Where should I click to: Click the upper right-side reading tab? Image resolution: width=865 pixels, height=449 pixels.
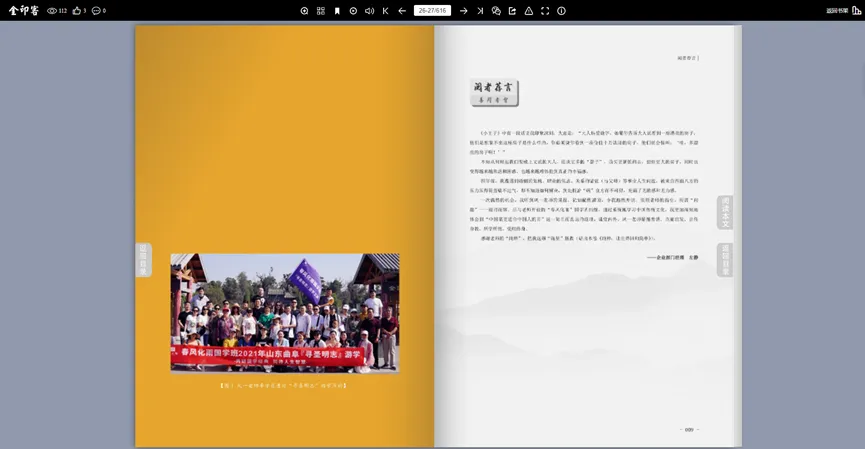coord(725,212)
